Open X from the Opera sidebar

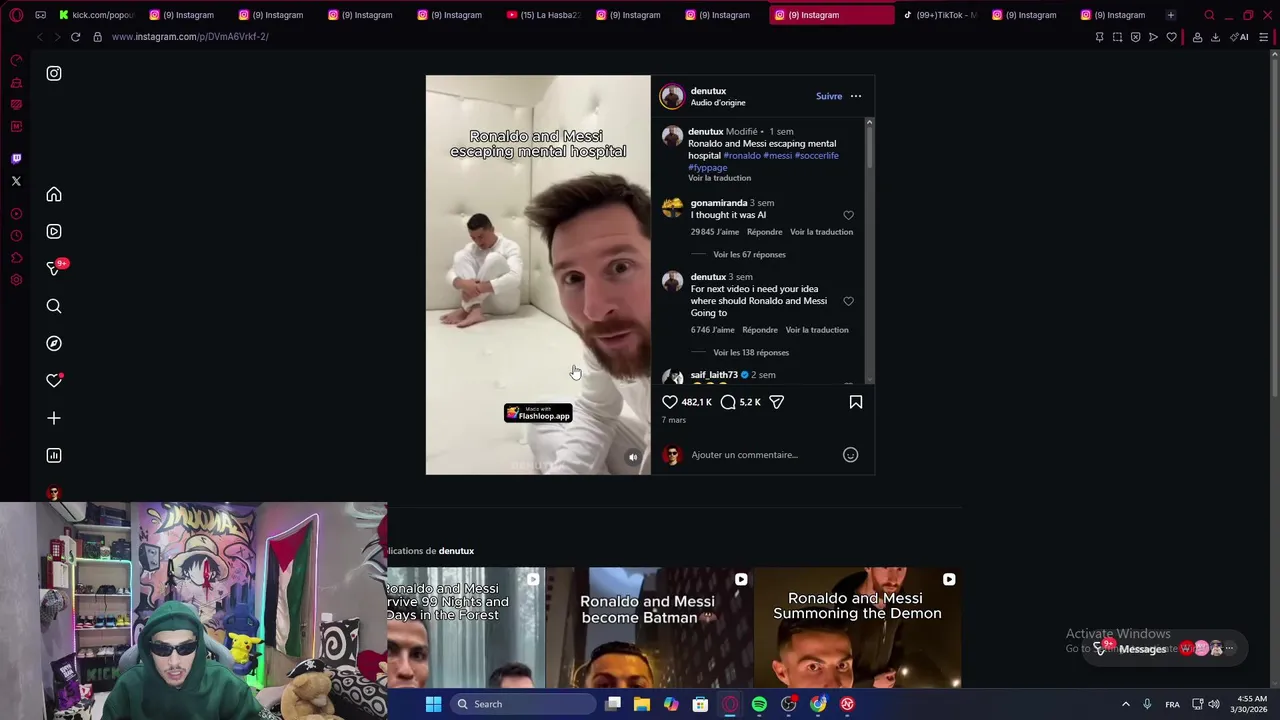[x=16, y=181]
